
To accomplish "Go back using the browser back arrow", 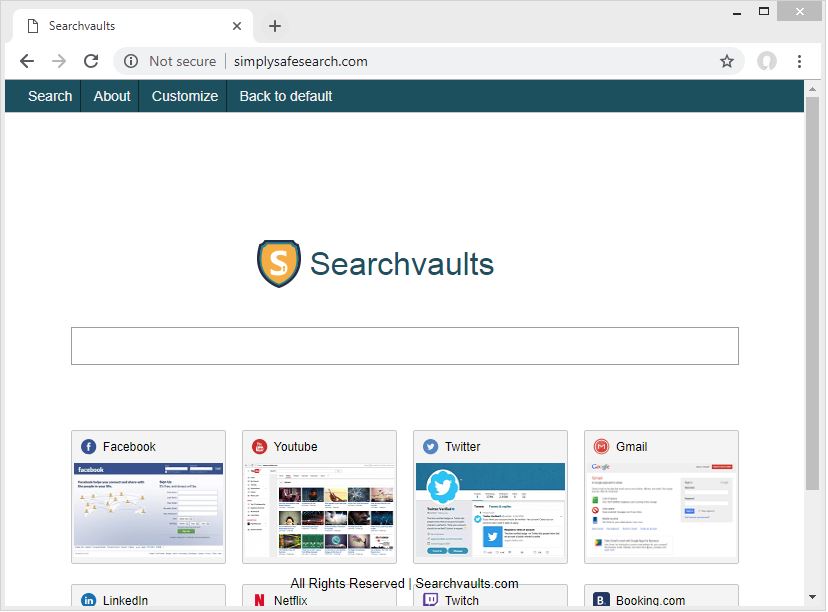I will 27,61.
